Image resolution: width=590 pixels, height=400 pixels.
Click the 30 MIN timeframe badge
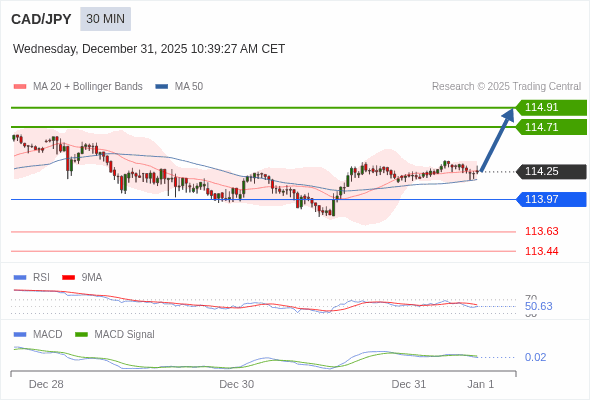(105, 19)
